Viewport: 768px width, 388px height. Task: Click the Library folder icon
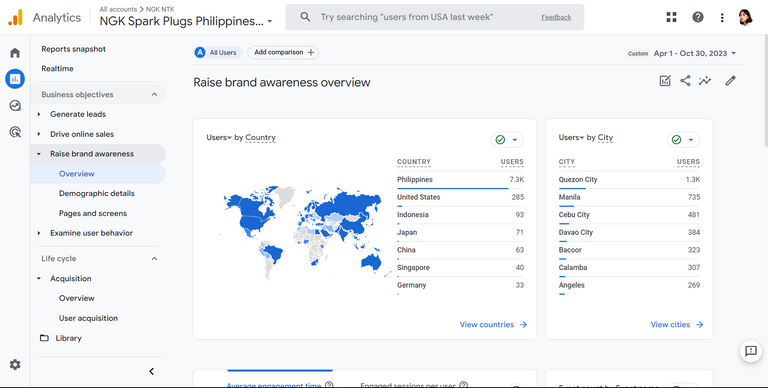(x=44, y=338)
